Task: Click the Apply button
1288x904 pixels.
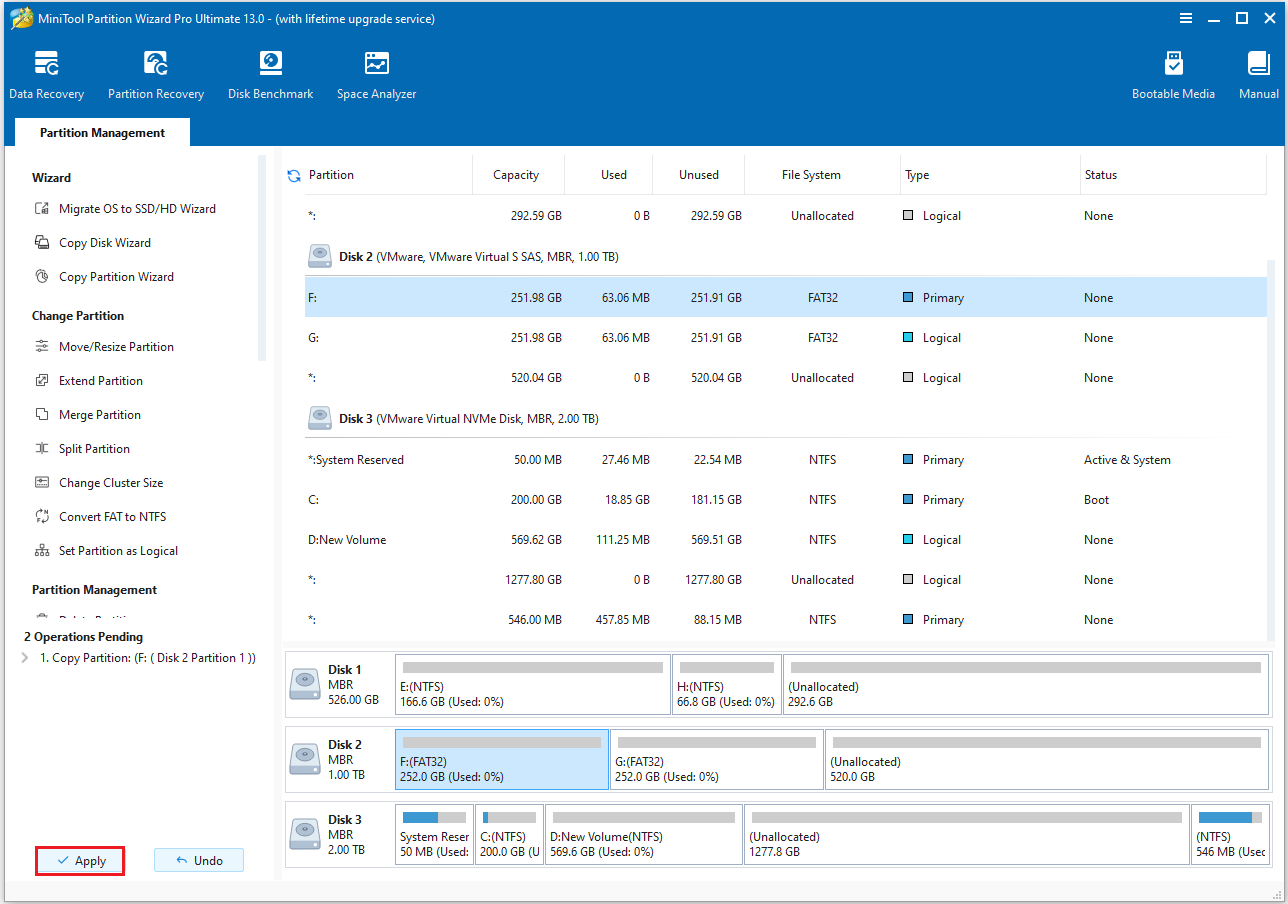Action: 79,860
